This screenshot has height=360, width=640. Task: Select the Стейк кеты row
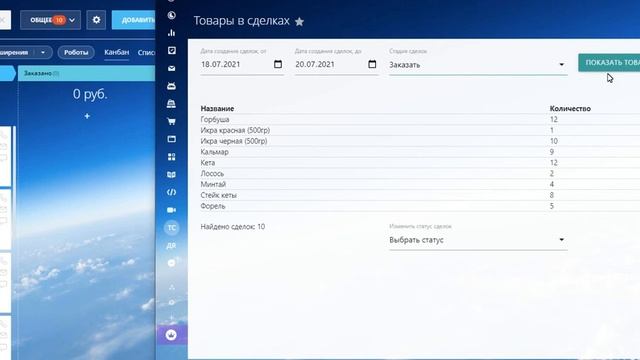point(420,195)
